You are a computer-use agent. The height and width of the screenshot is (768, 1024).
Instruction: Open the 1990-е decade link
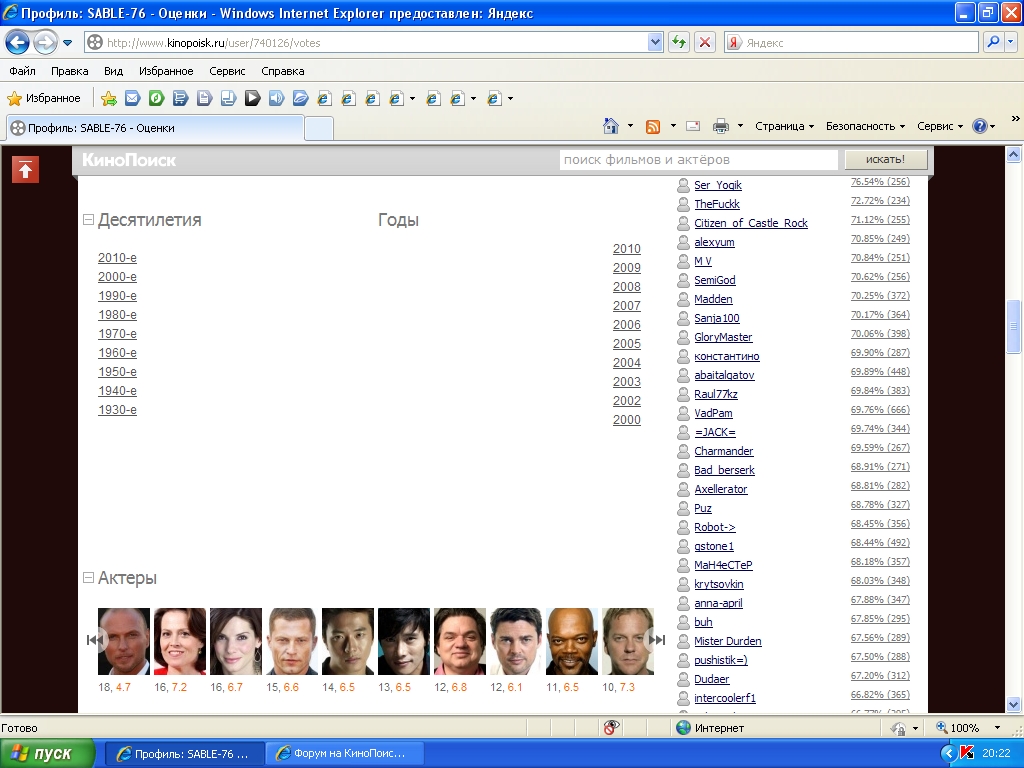[x=117, y=296]
